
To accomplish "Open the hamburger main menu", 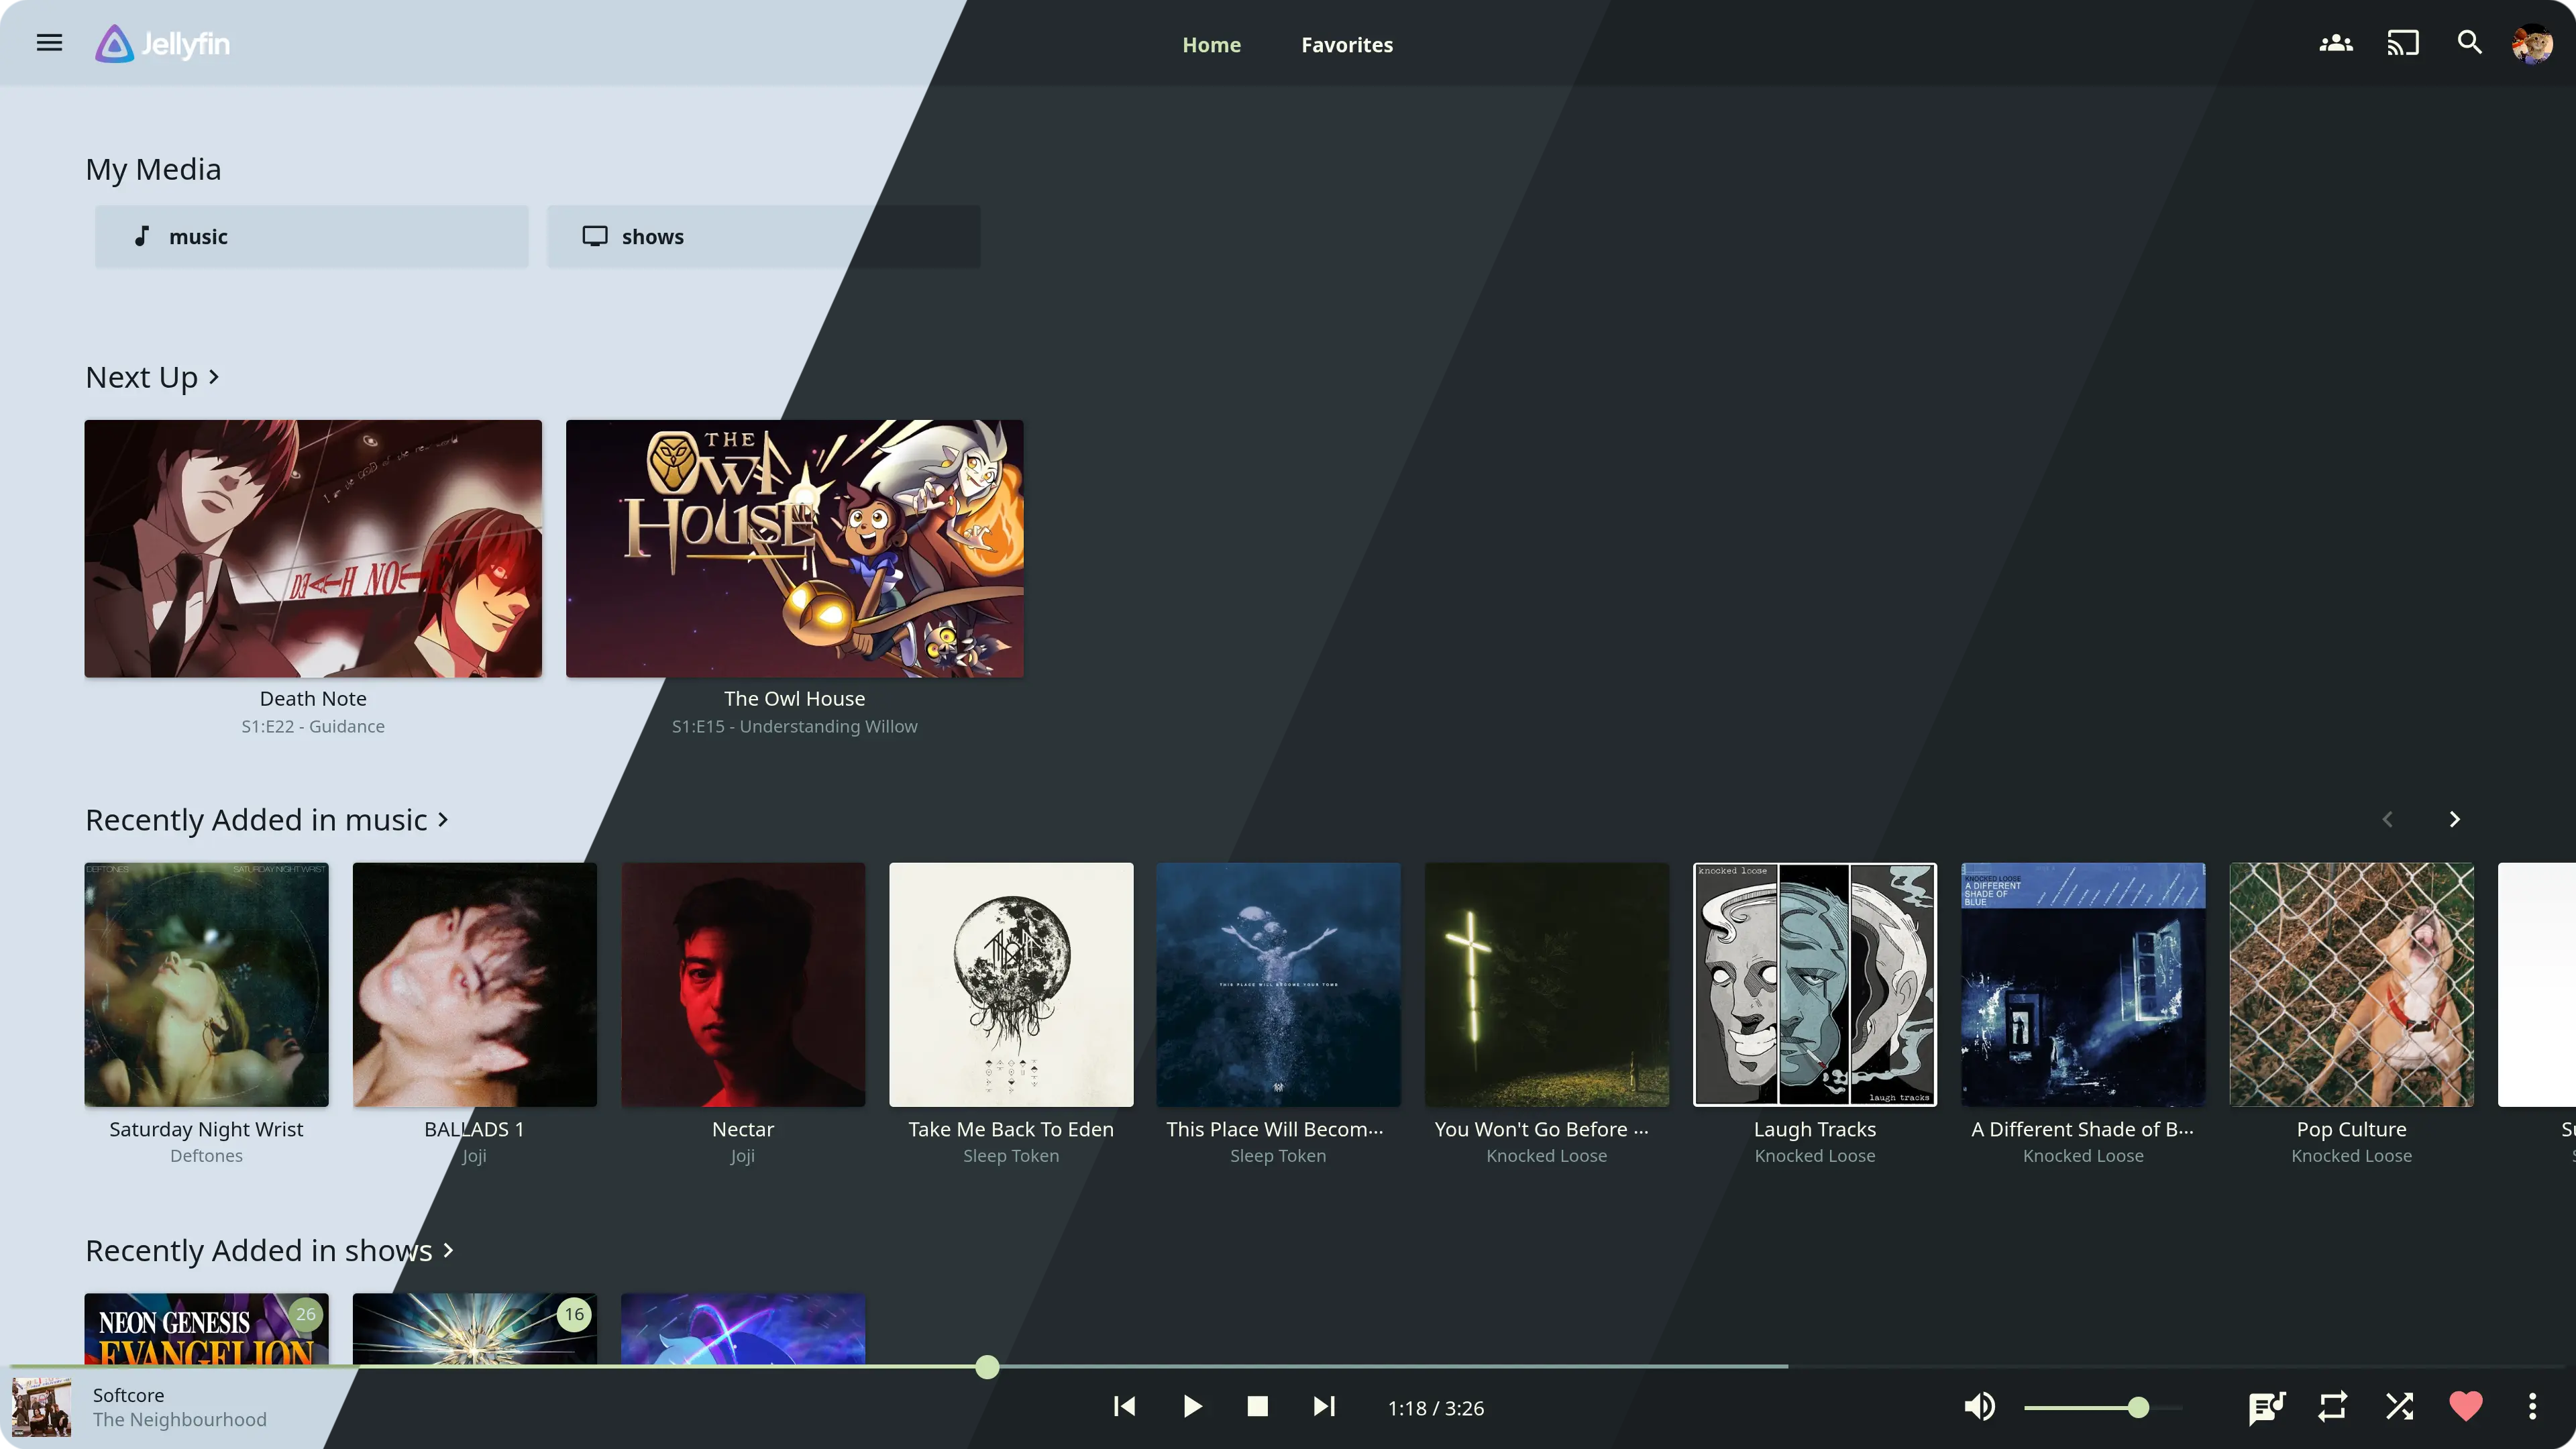I will click(x=49, y=43).
